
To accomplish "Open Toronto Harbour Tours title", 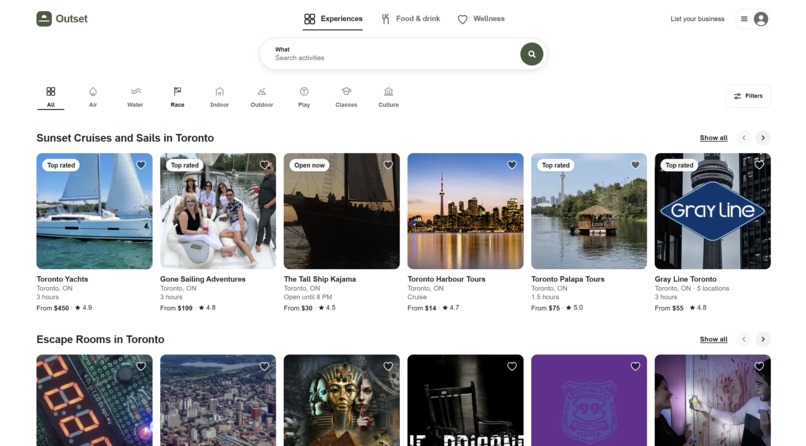I will [446, 279].
